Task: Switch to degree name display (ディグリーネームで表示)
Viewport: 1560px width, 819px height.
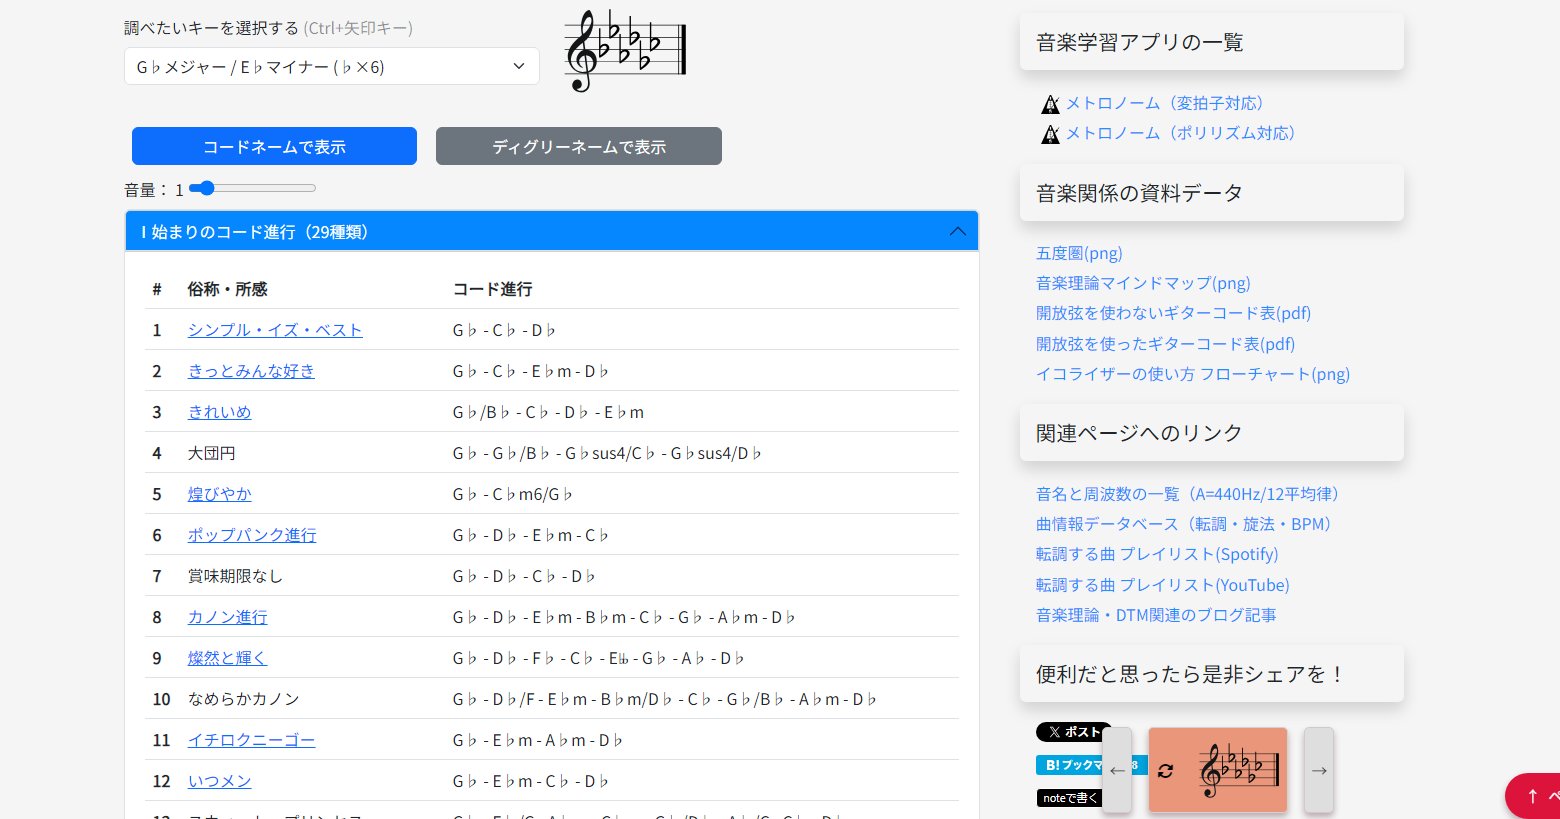Action: pos(578,146)
